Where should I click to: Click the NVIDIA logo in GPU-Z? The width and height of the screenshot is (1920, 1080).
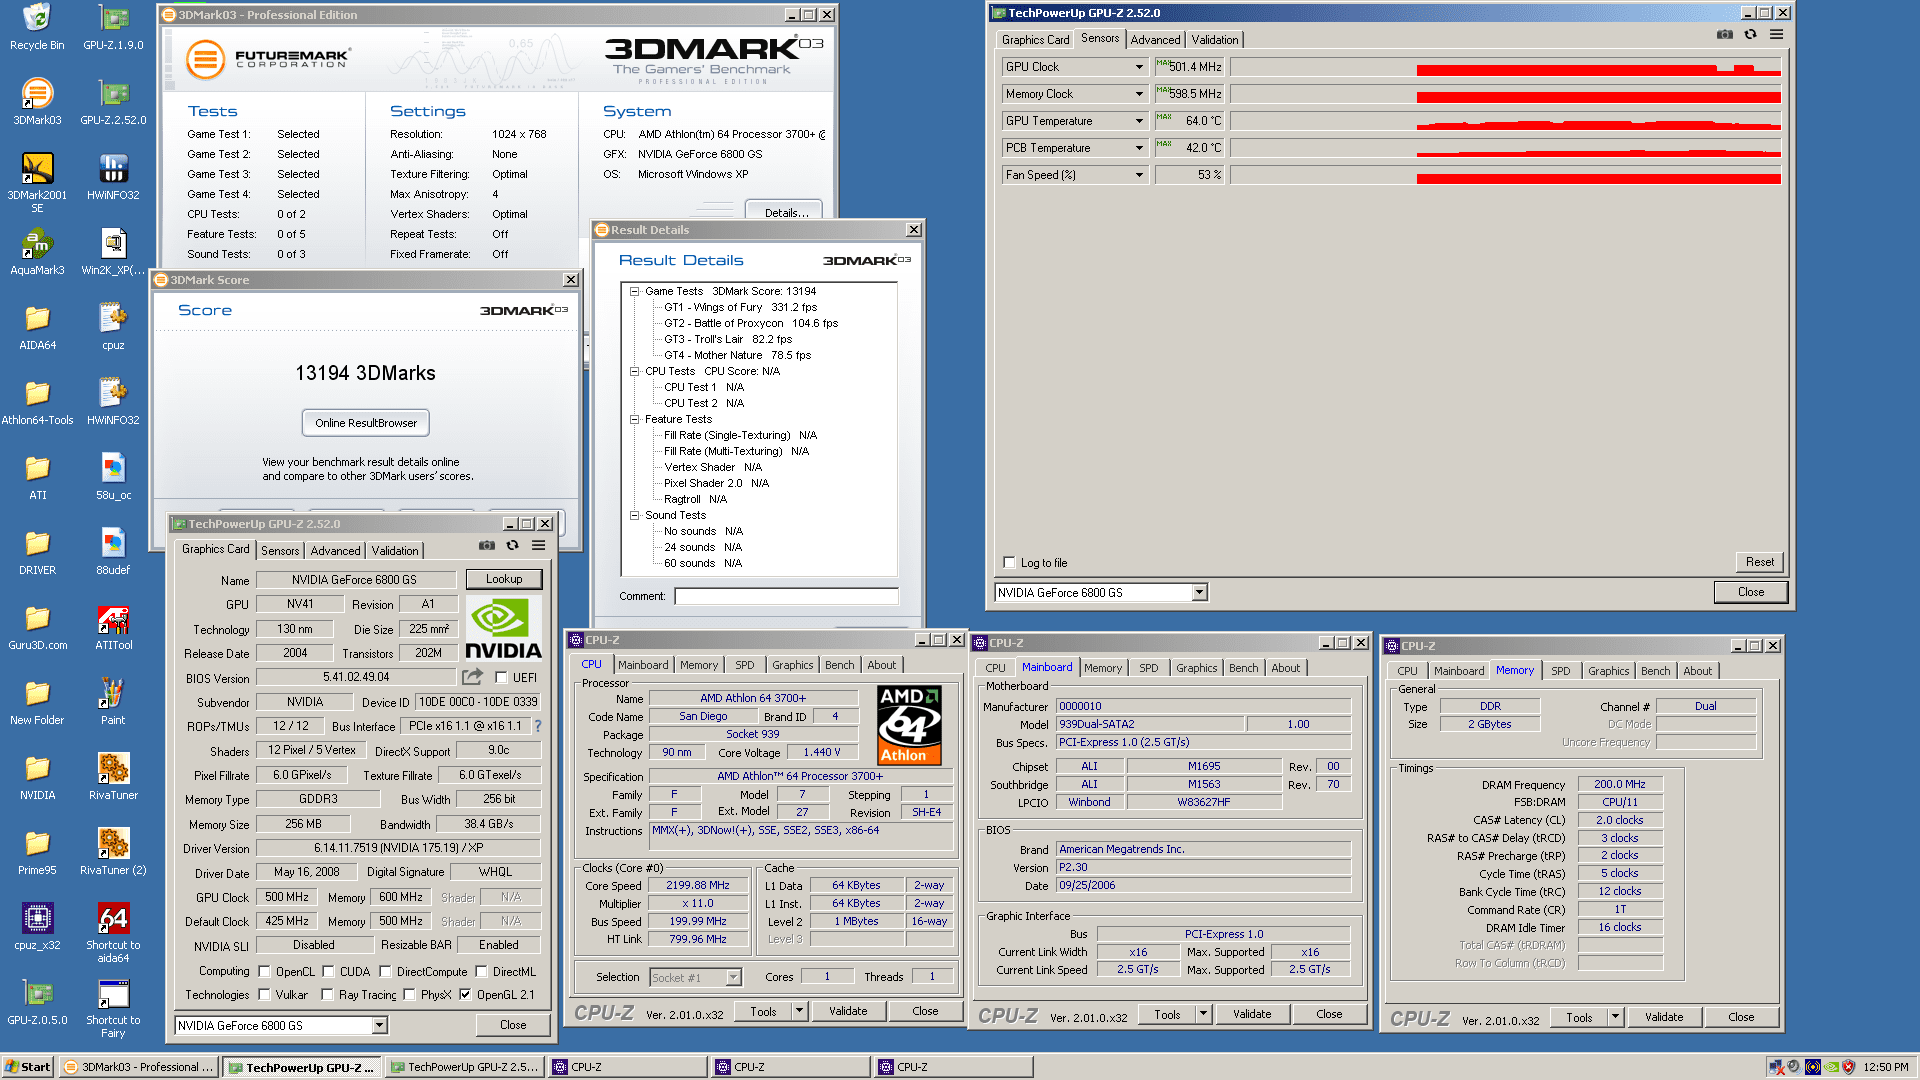click(x=503, y=629)
